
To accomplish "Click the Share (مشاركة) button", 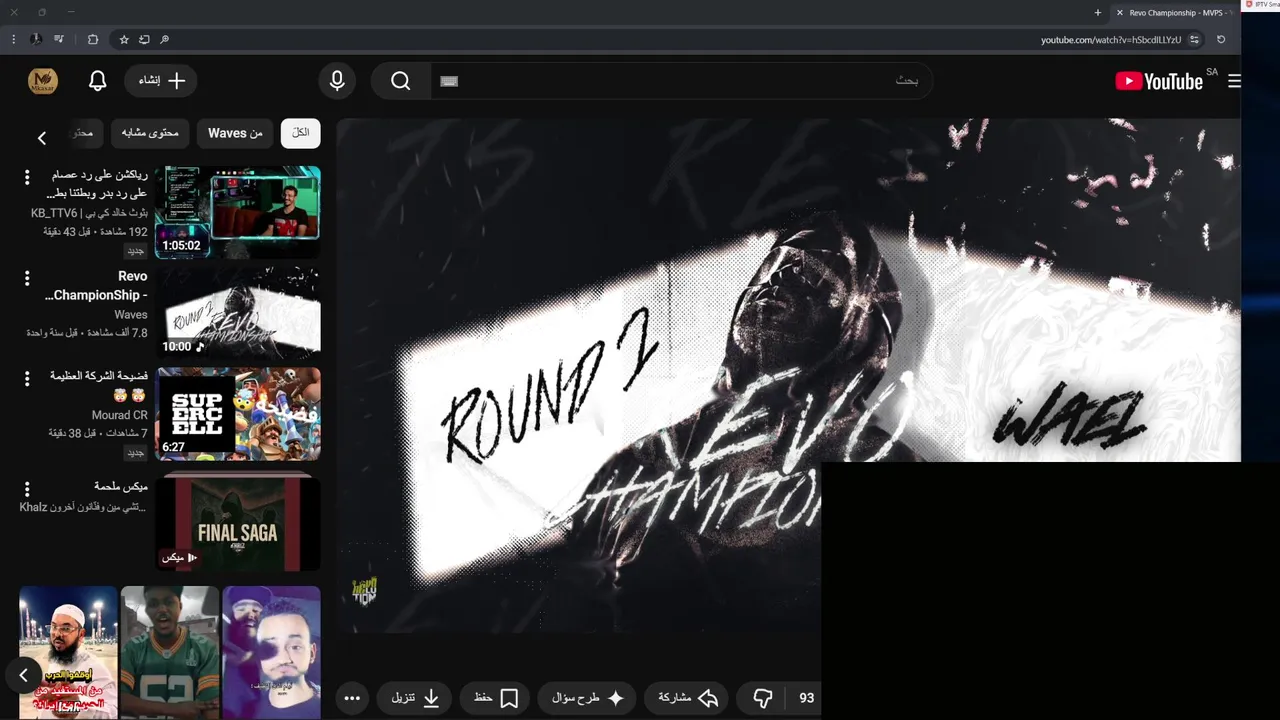I will pyautogui.click(x=688, y=698).
